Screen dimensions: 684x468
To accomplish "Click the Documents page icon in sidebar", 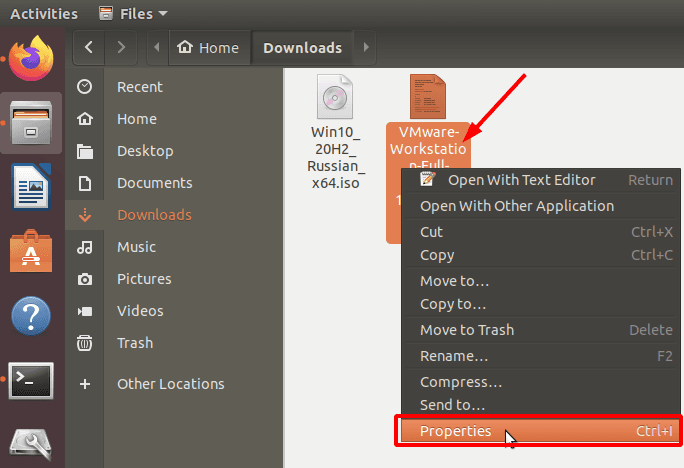I will point(85,183).
